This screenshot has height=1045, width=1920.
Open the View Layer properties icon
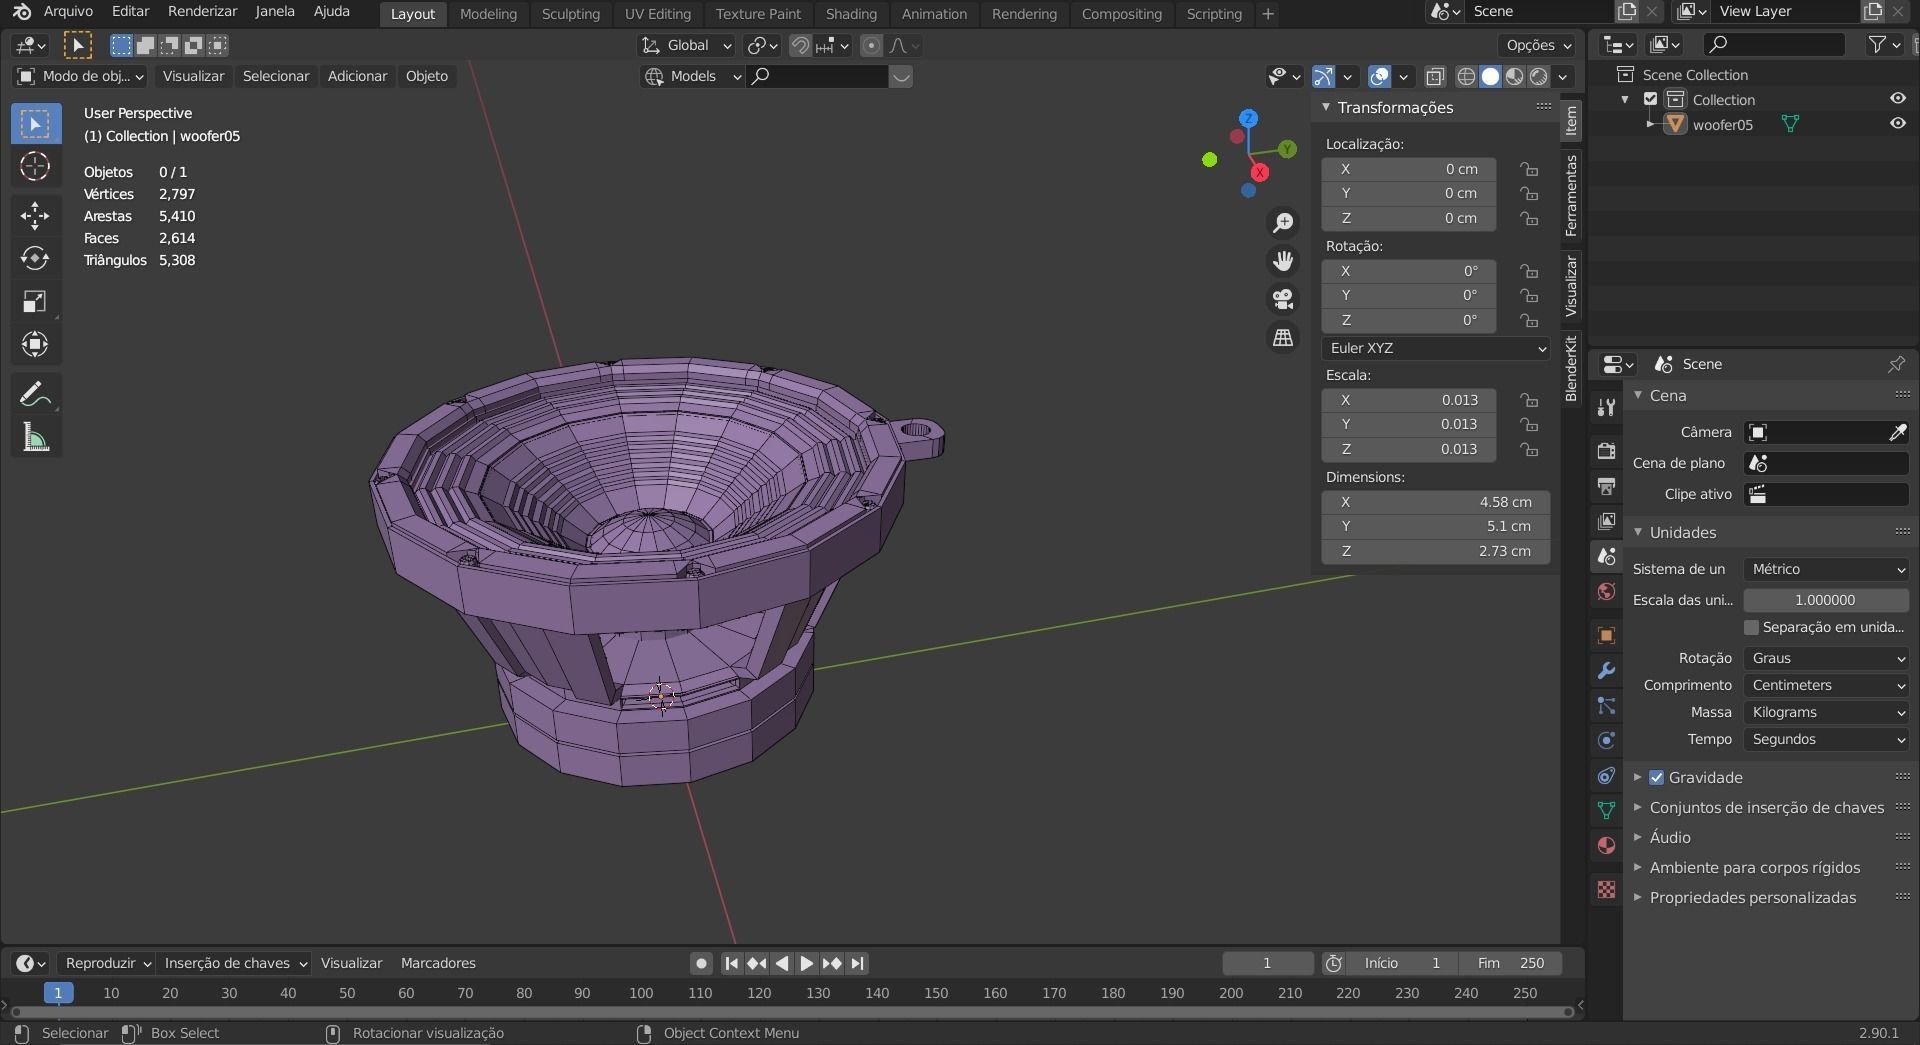tap(1606, 521)
